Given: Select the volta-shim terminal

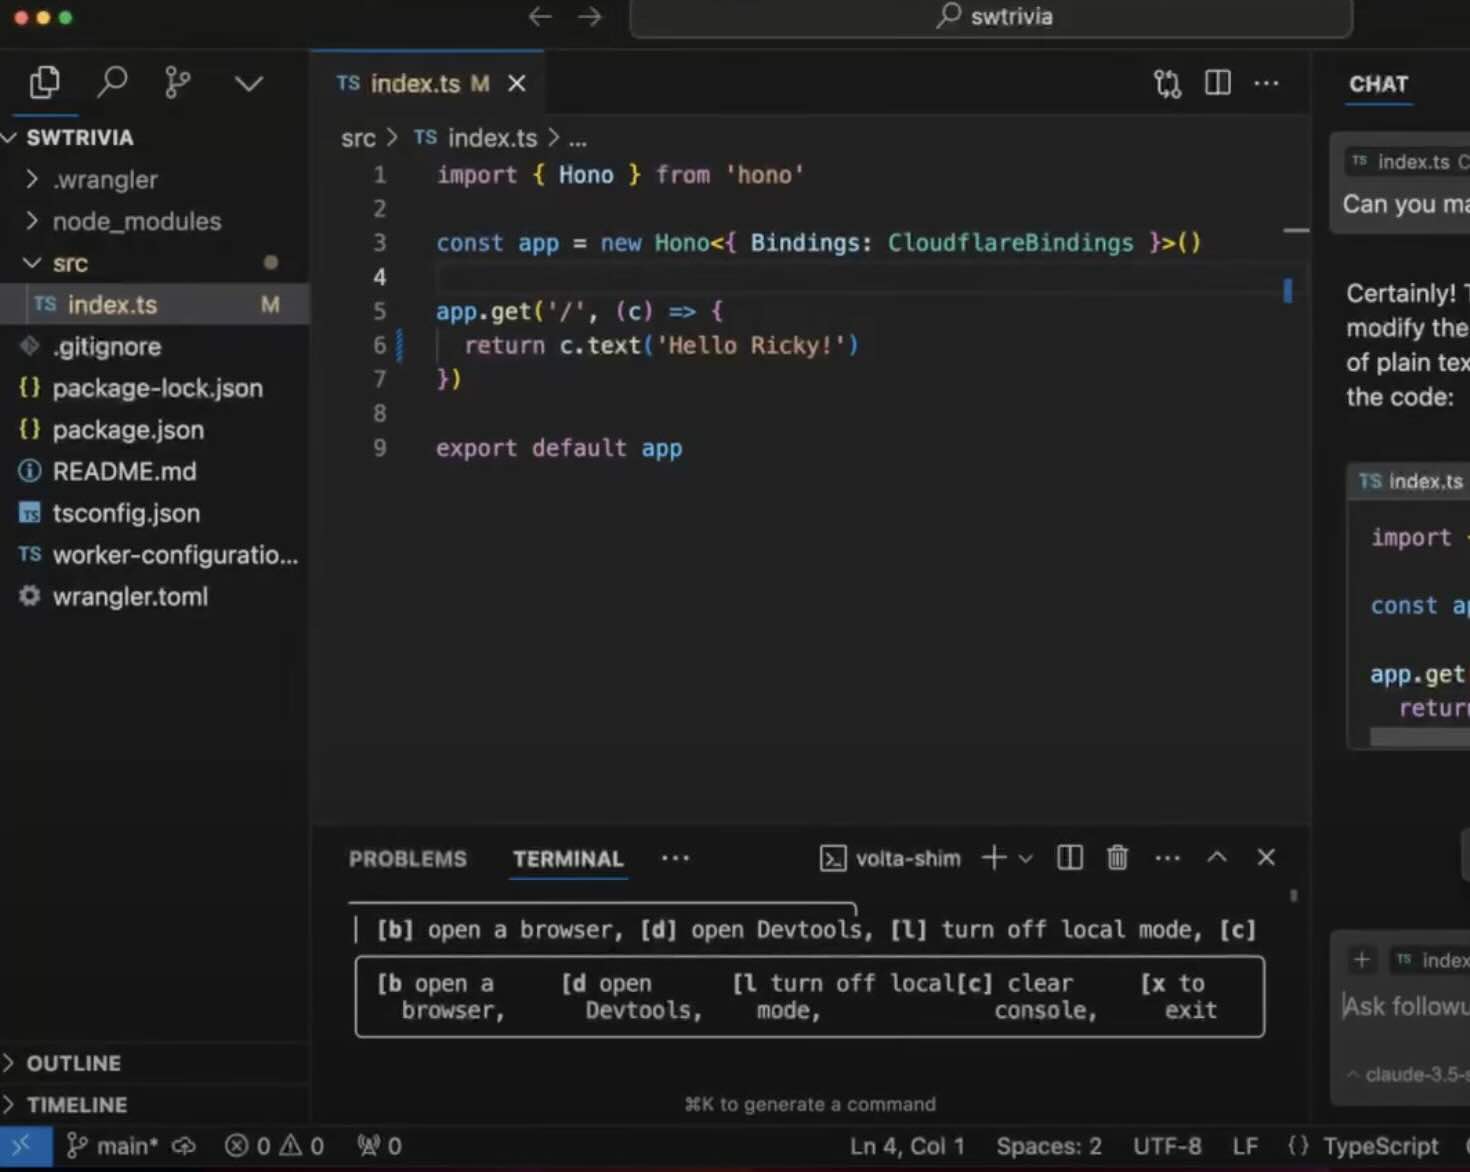Looking at the screenshot, I should coord(890,858).
